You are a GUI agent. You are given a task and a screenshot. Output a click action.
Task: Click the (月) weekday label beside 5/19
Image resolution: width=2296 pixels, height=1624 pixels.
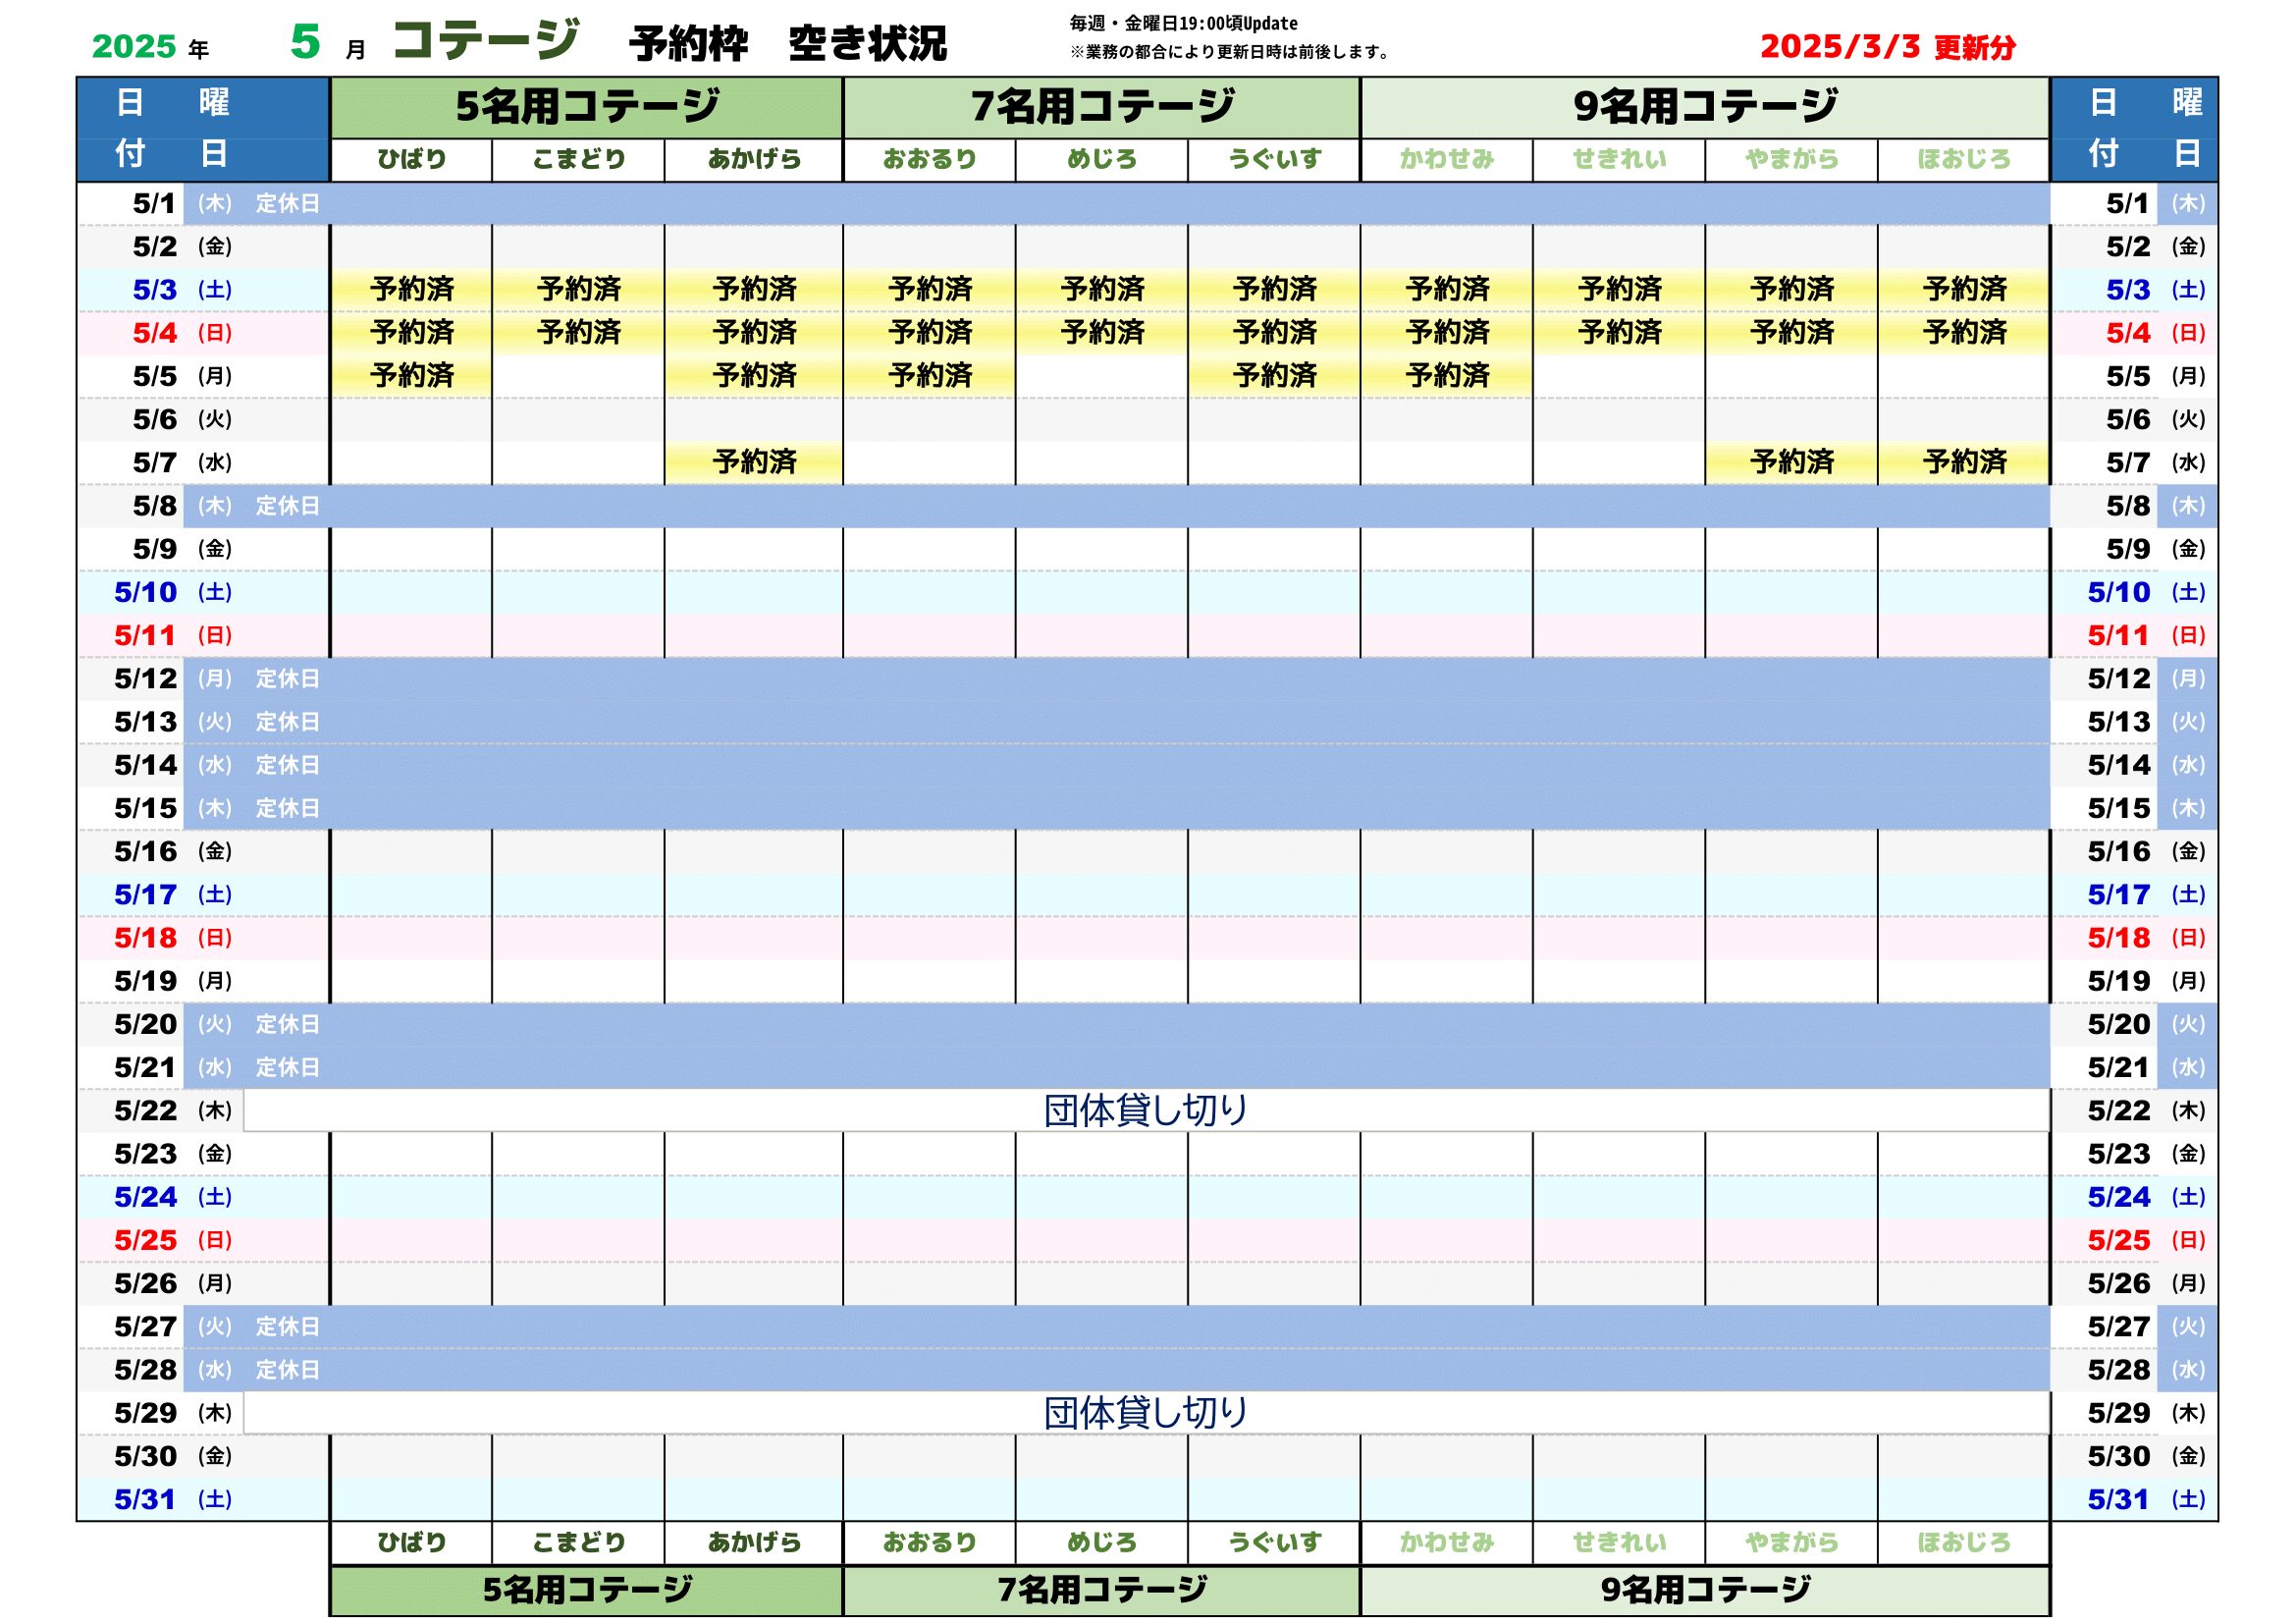click(215, 981)
